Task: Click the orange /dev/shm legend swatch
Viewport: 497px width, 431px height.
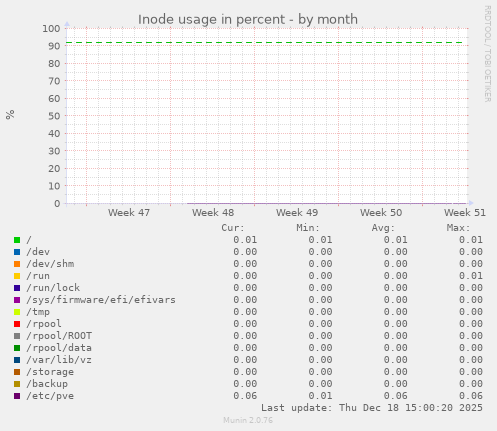Action: (x=17, y=264)
